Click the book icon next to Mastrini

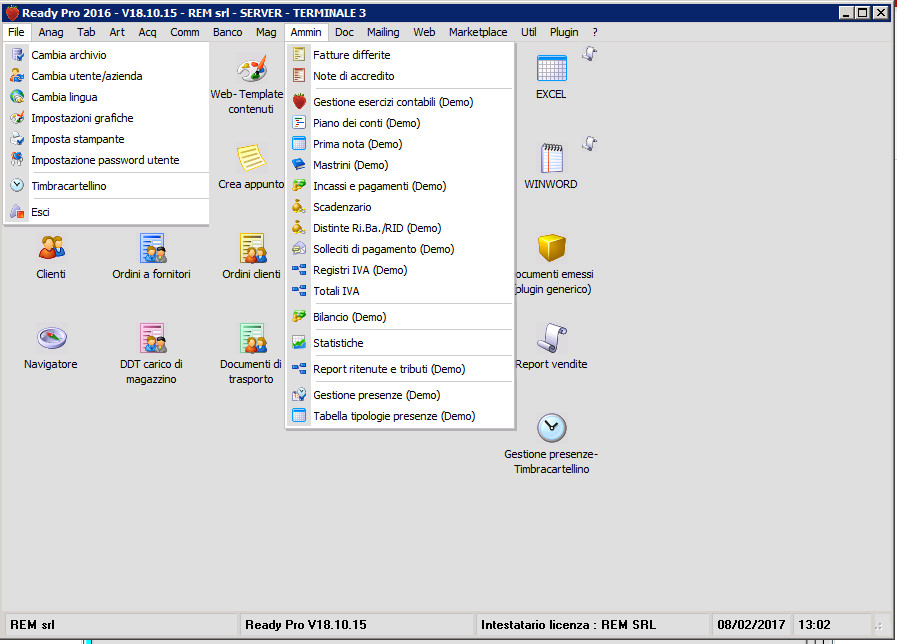[299, 165]
